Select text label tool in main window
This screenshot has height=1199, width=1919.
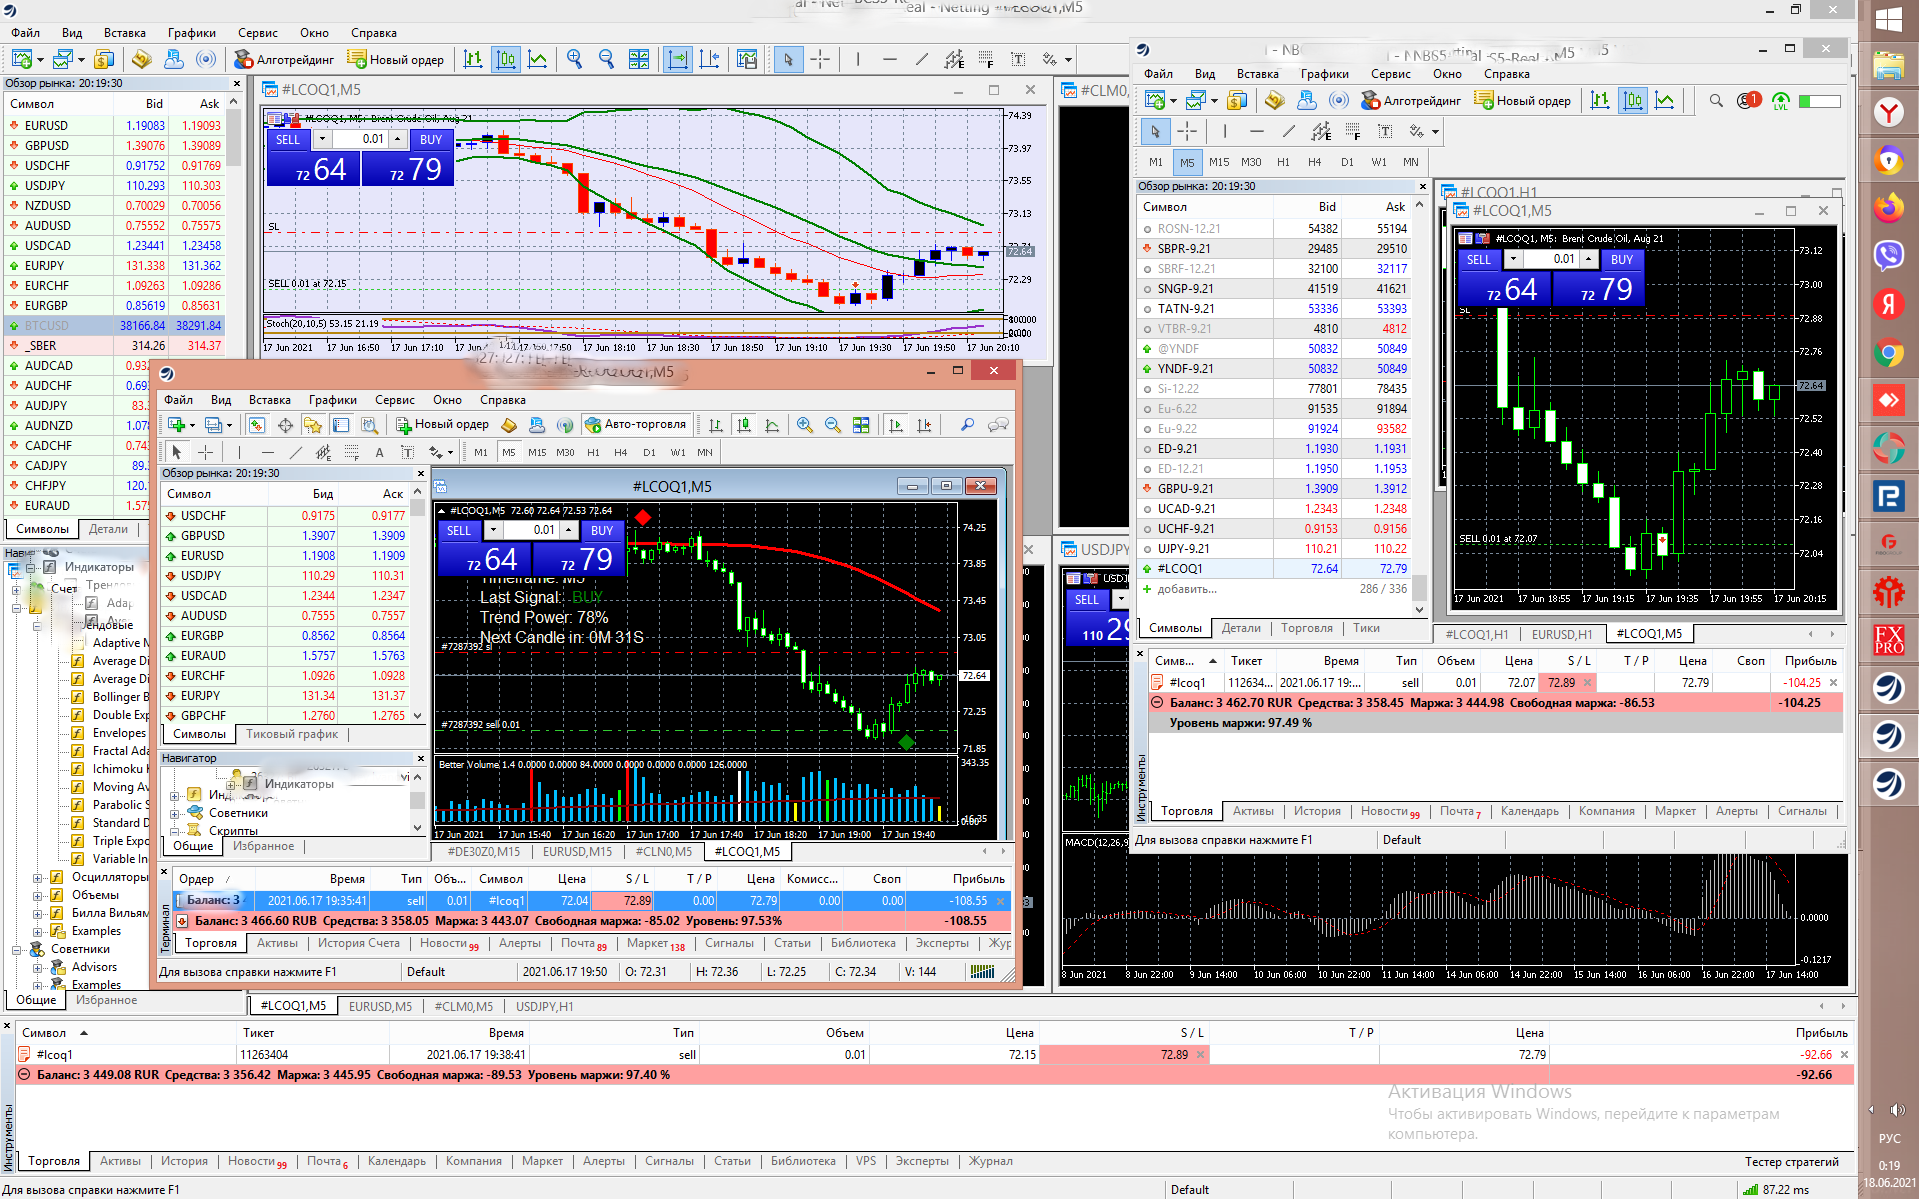coord(1018,59)
